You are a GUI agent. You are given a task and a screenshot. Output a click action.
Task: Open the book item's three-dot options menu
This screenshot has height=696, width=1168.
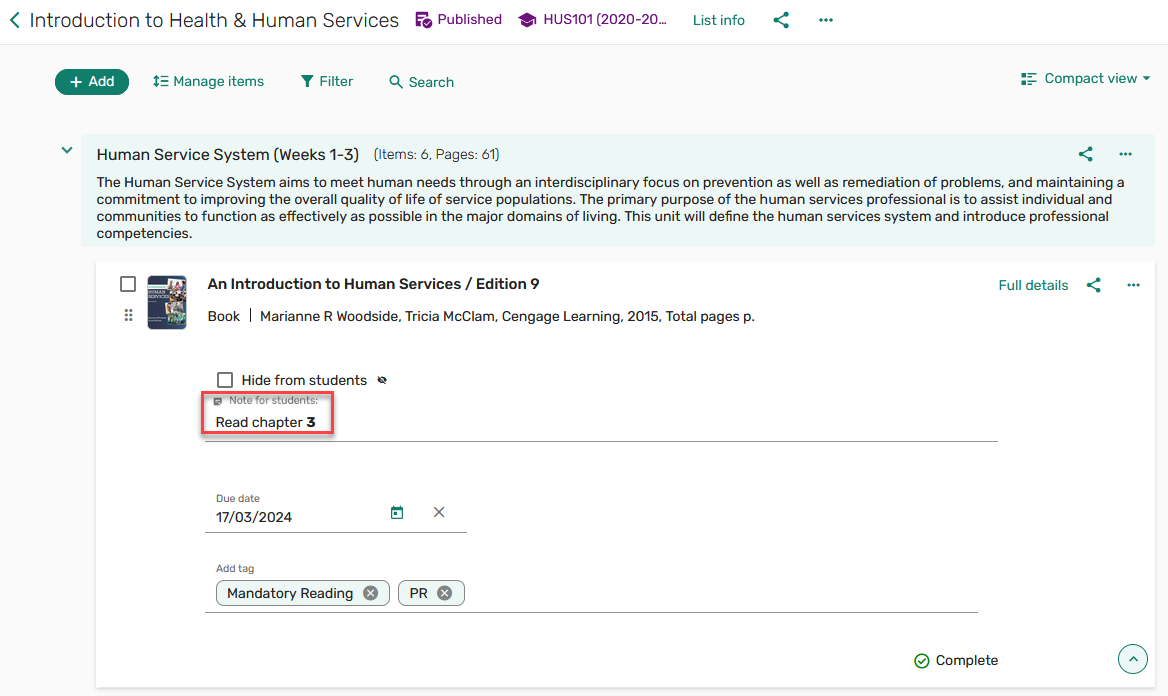[1133, 285]
